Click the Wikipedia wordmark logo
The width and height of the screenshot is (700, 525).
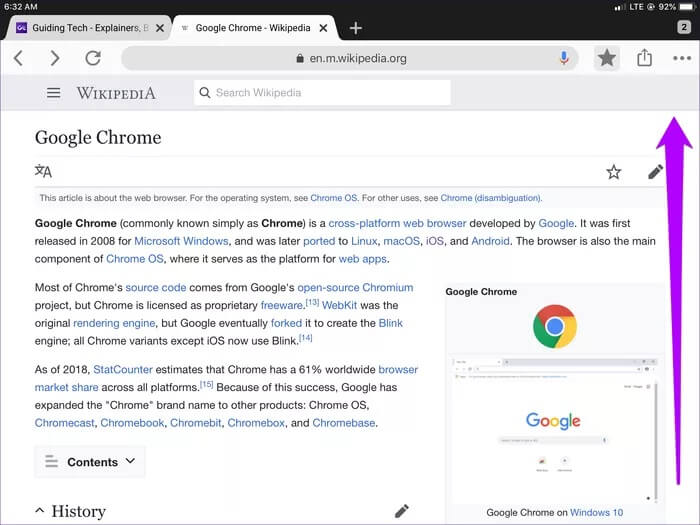pos(116,93)
